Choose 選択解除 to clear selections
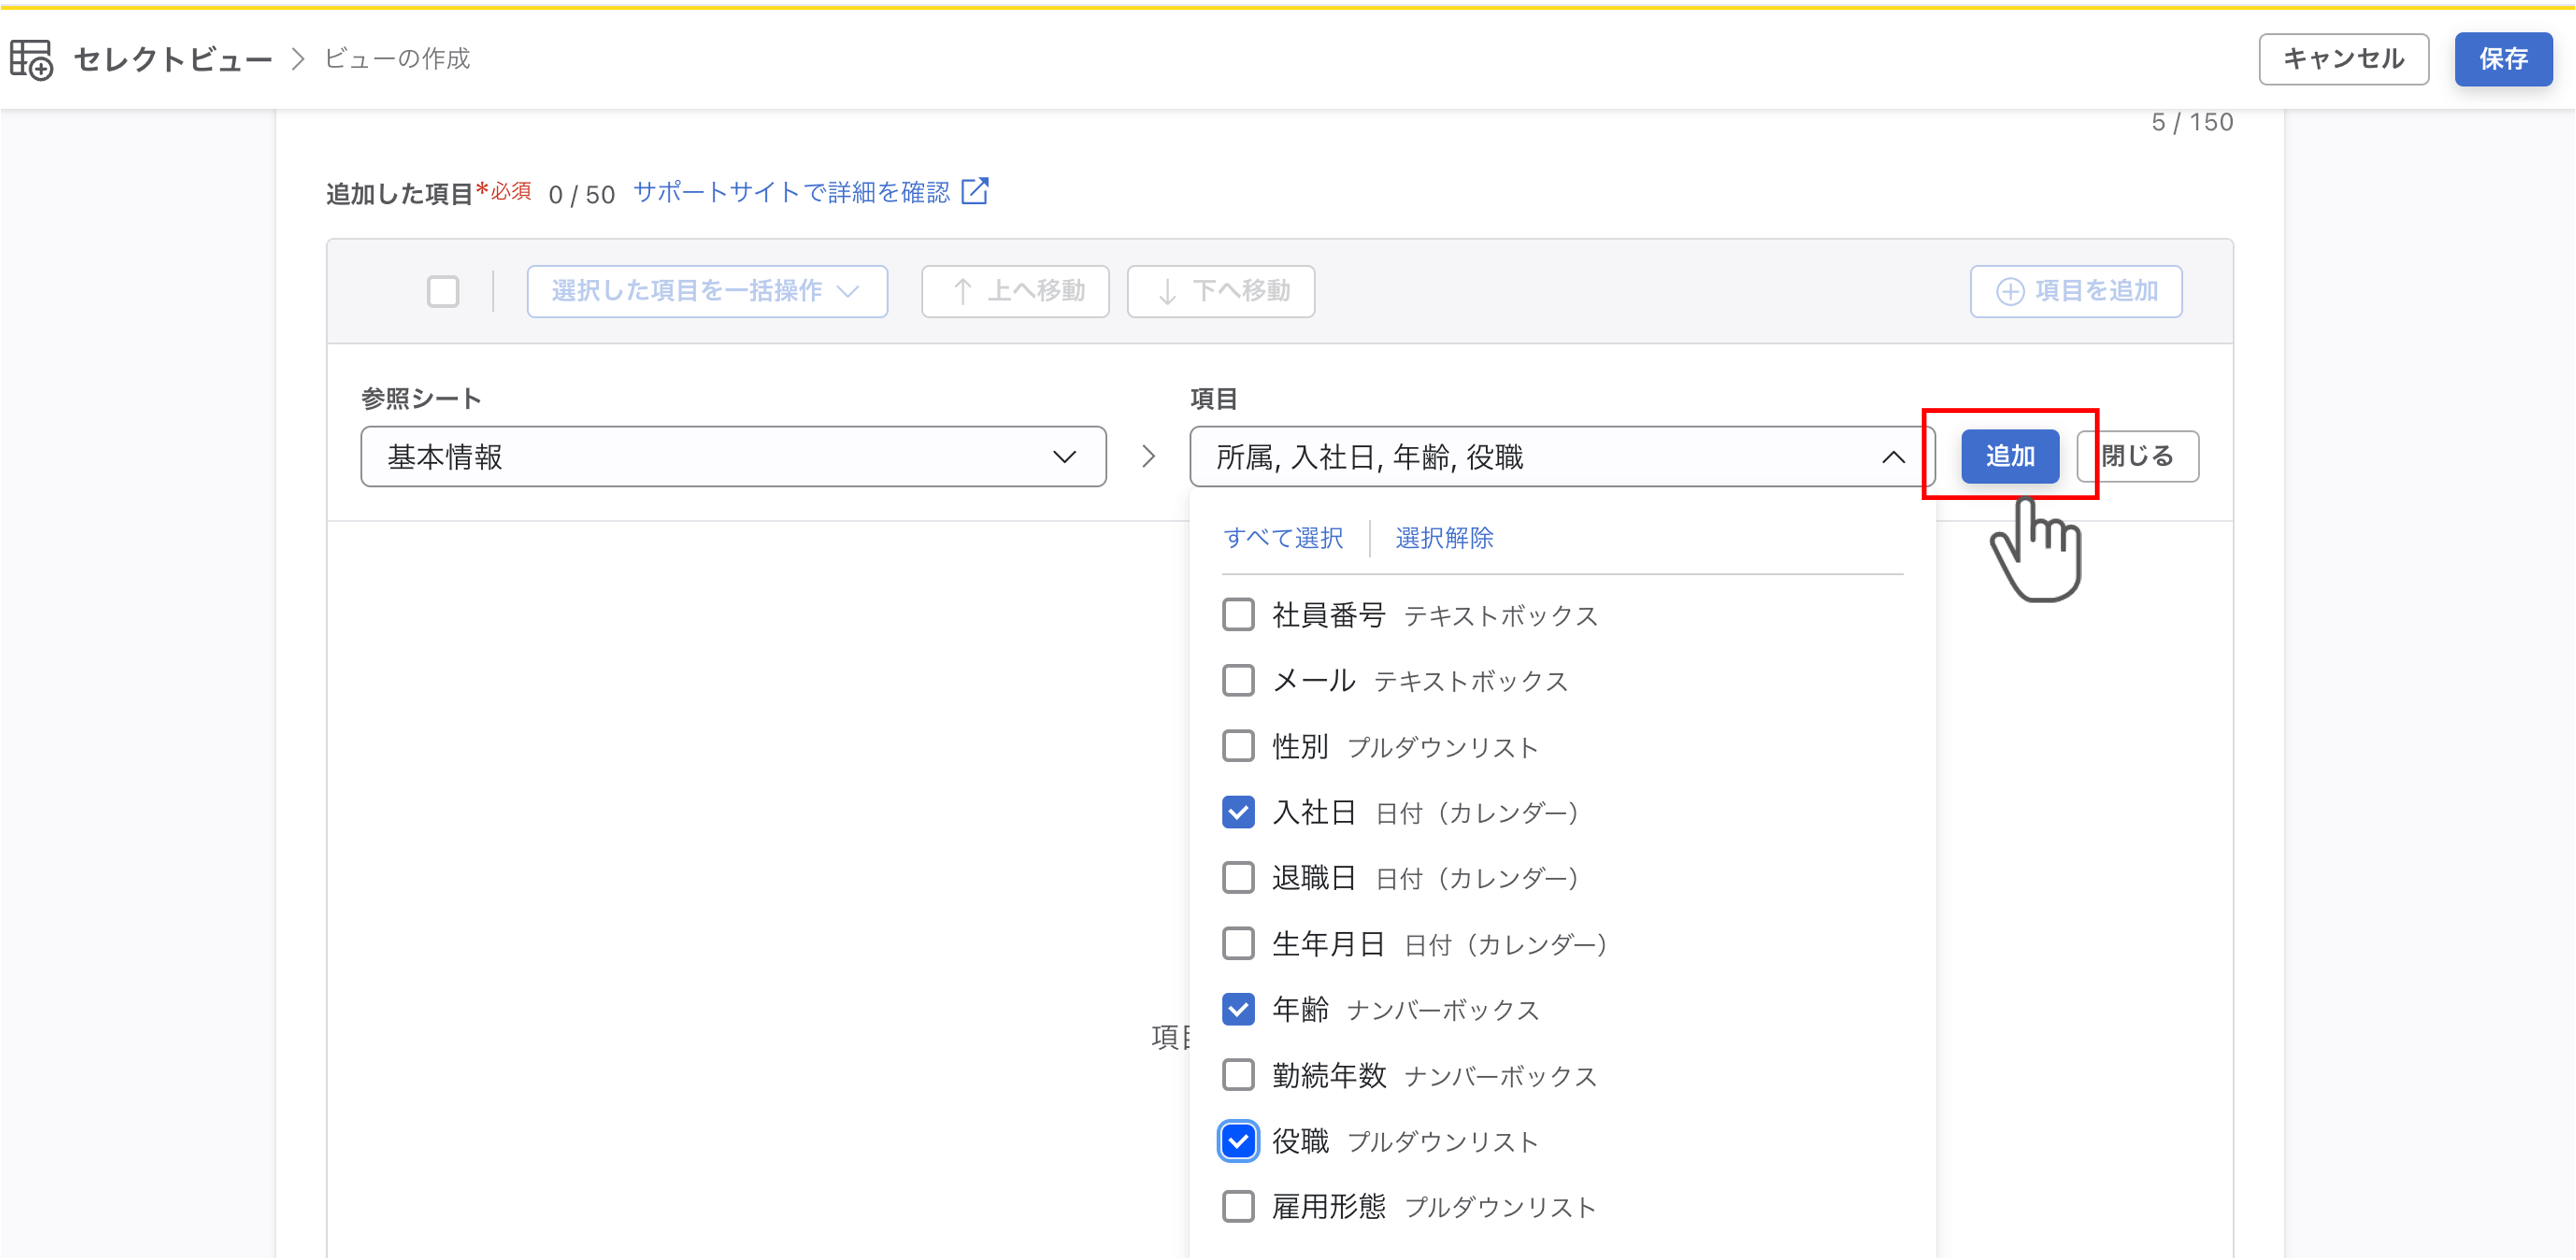This screenshot has height=1260, width=2576. (x=1444, y=538)
